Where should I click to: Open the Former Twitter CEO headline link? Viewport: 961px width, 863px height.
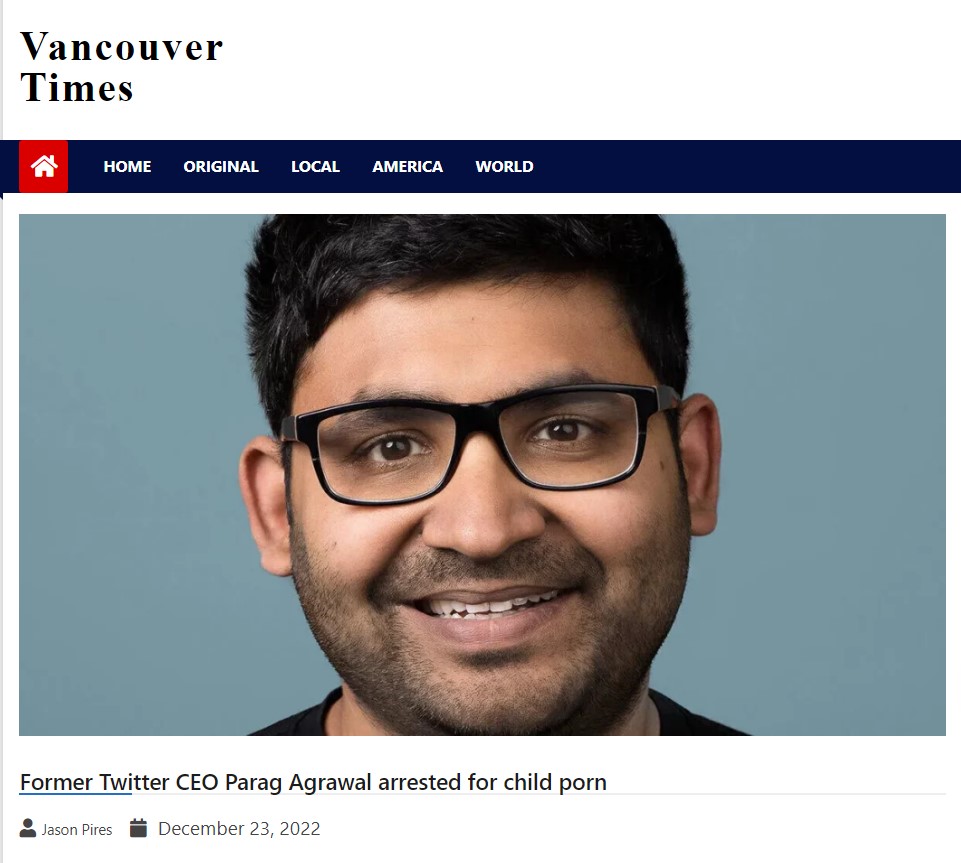tap(313, 782)
